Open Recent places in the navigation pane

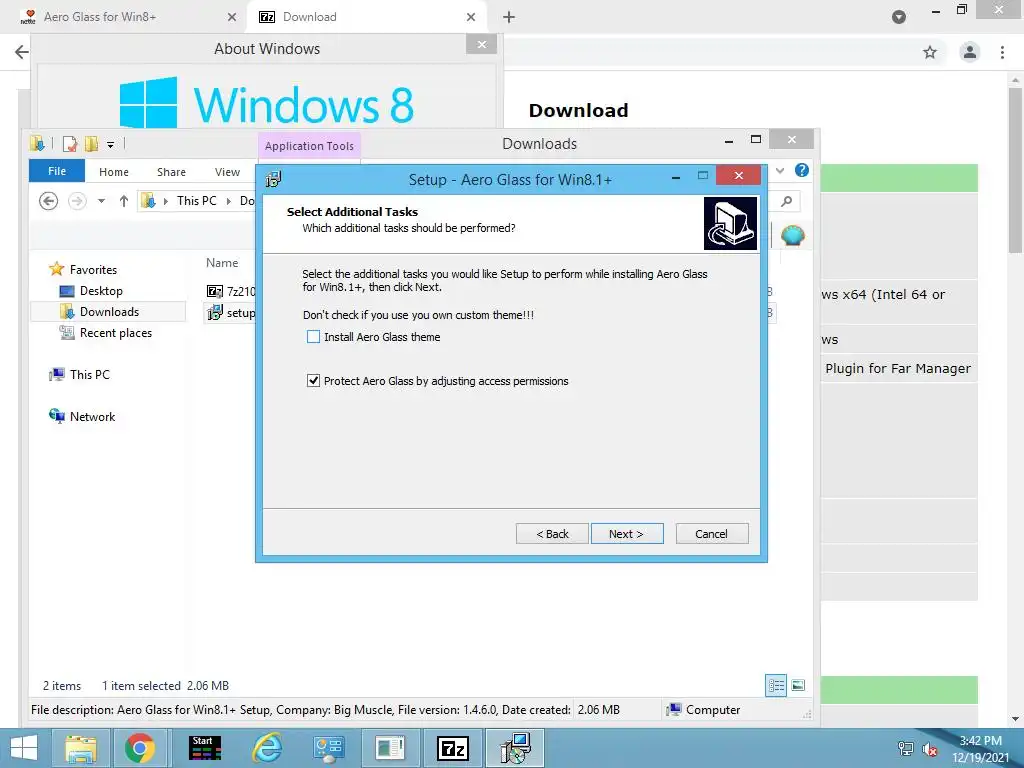[116, 332]
